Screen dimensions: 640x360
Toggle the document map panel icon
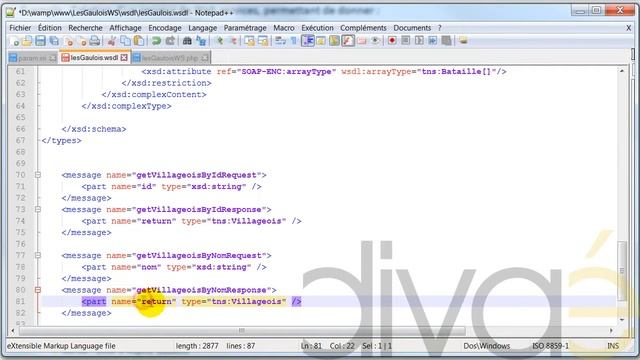(x=334, y=40)
